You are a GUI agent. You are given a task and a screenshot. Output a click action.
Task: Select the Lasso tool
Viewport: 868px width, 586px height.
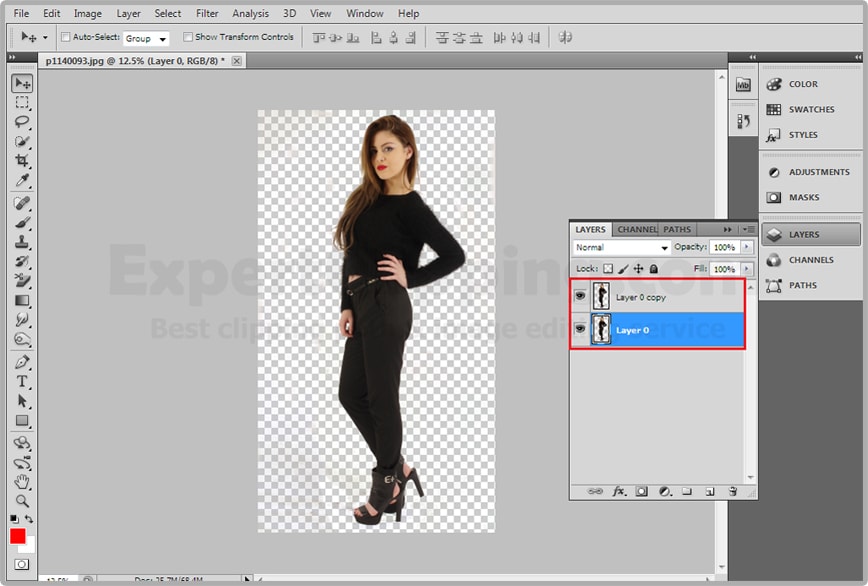(22, 122)
